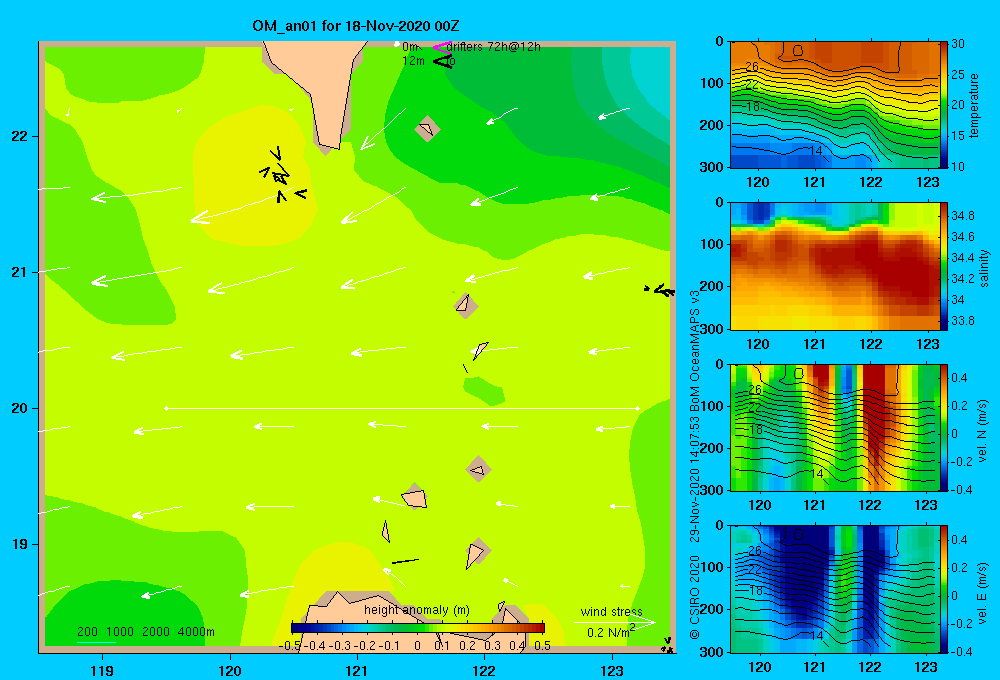Click the main map longitude label 123
Viewport: 1000px width, 680px height.
(x=612, y=670)
